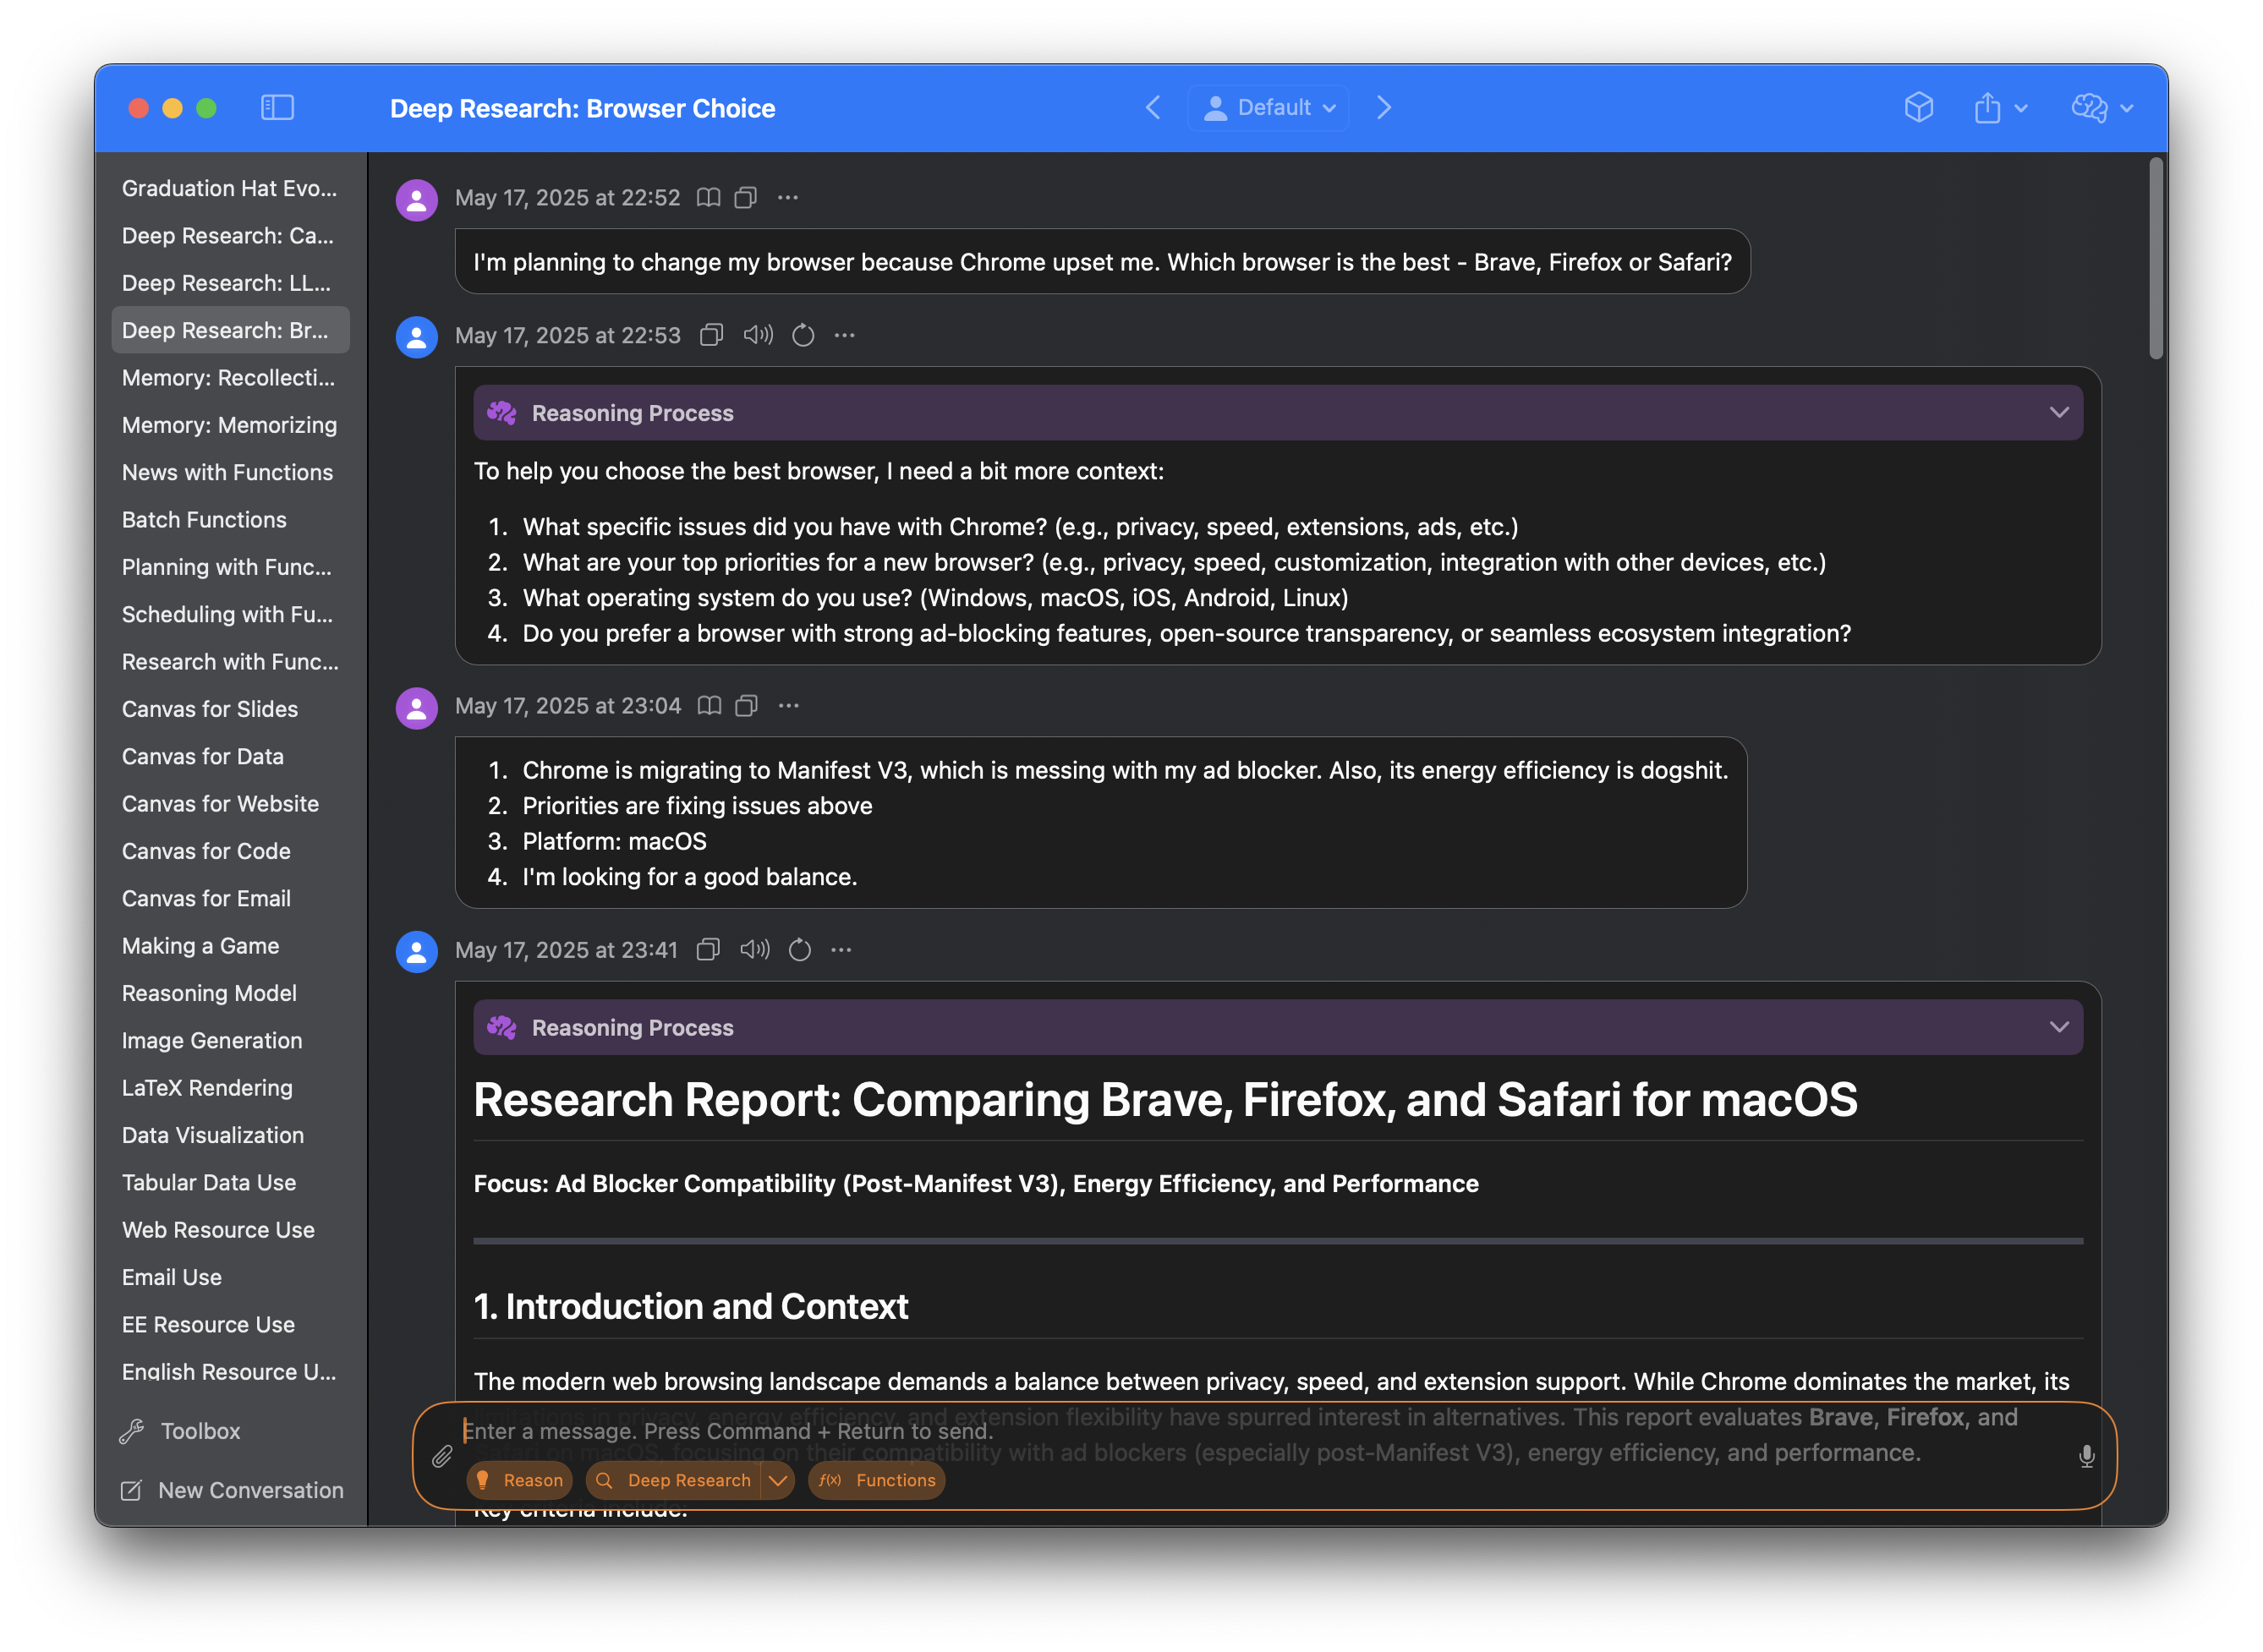
Task: Open Research with Func... conversation
Action: pyautogui.click(x=230, y=662)
